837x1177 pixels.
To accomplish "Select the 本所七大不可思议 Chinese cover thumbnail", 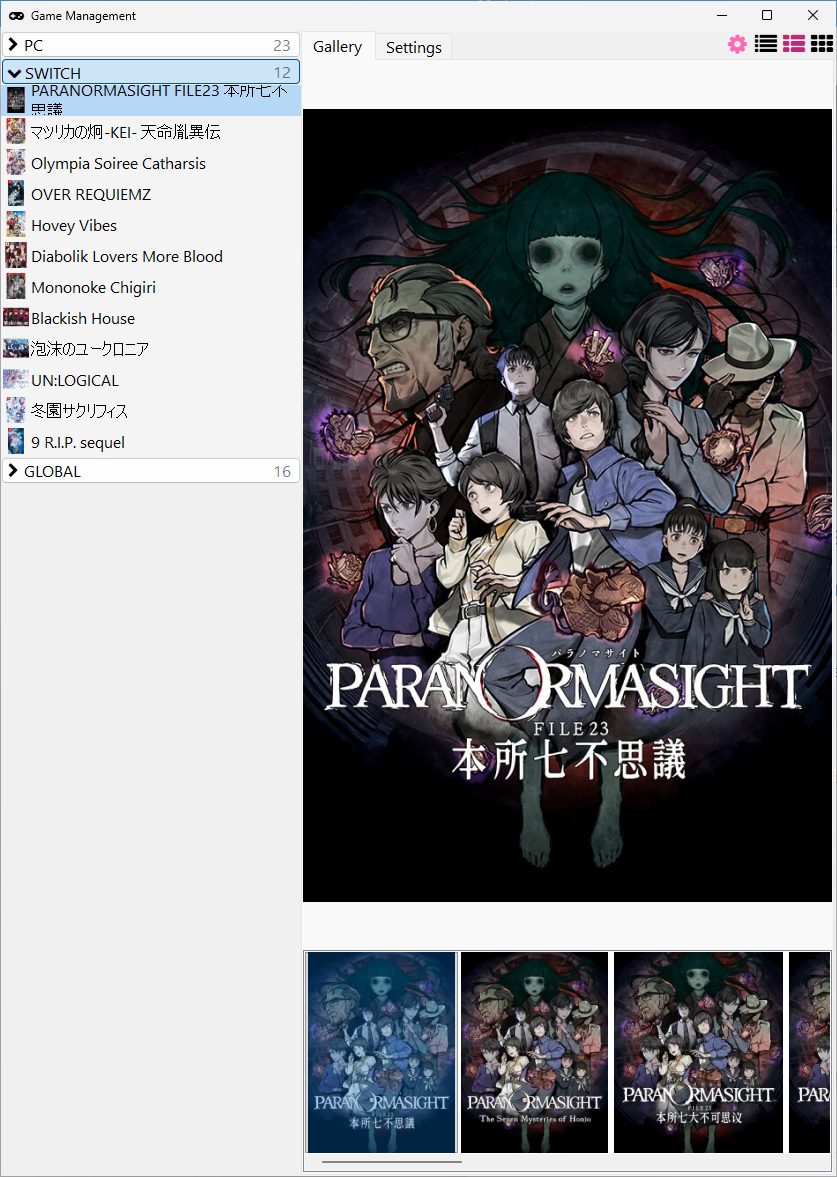I will pyautogui.click(x=698, y=1052).
